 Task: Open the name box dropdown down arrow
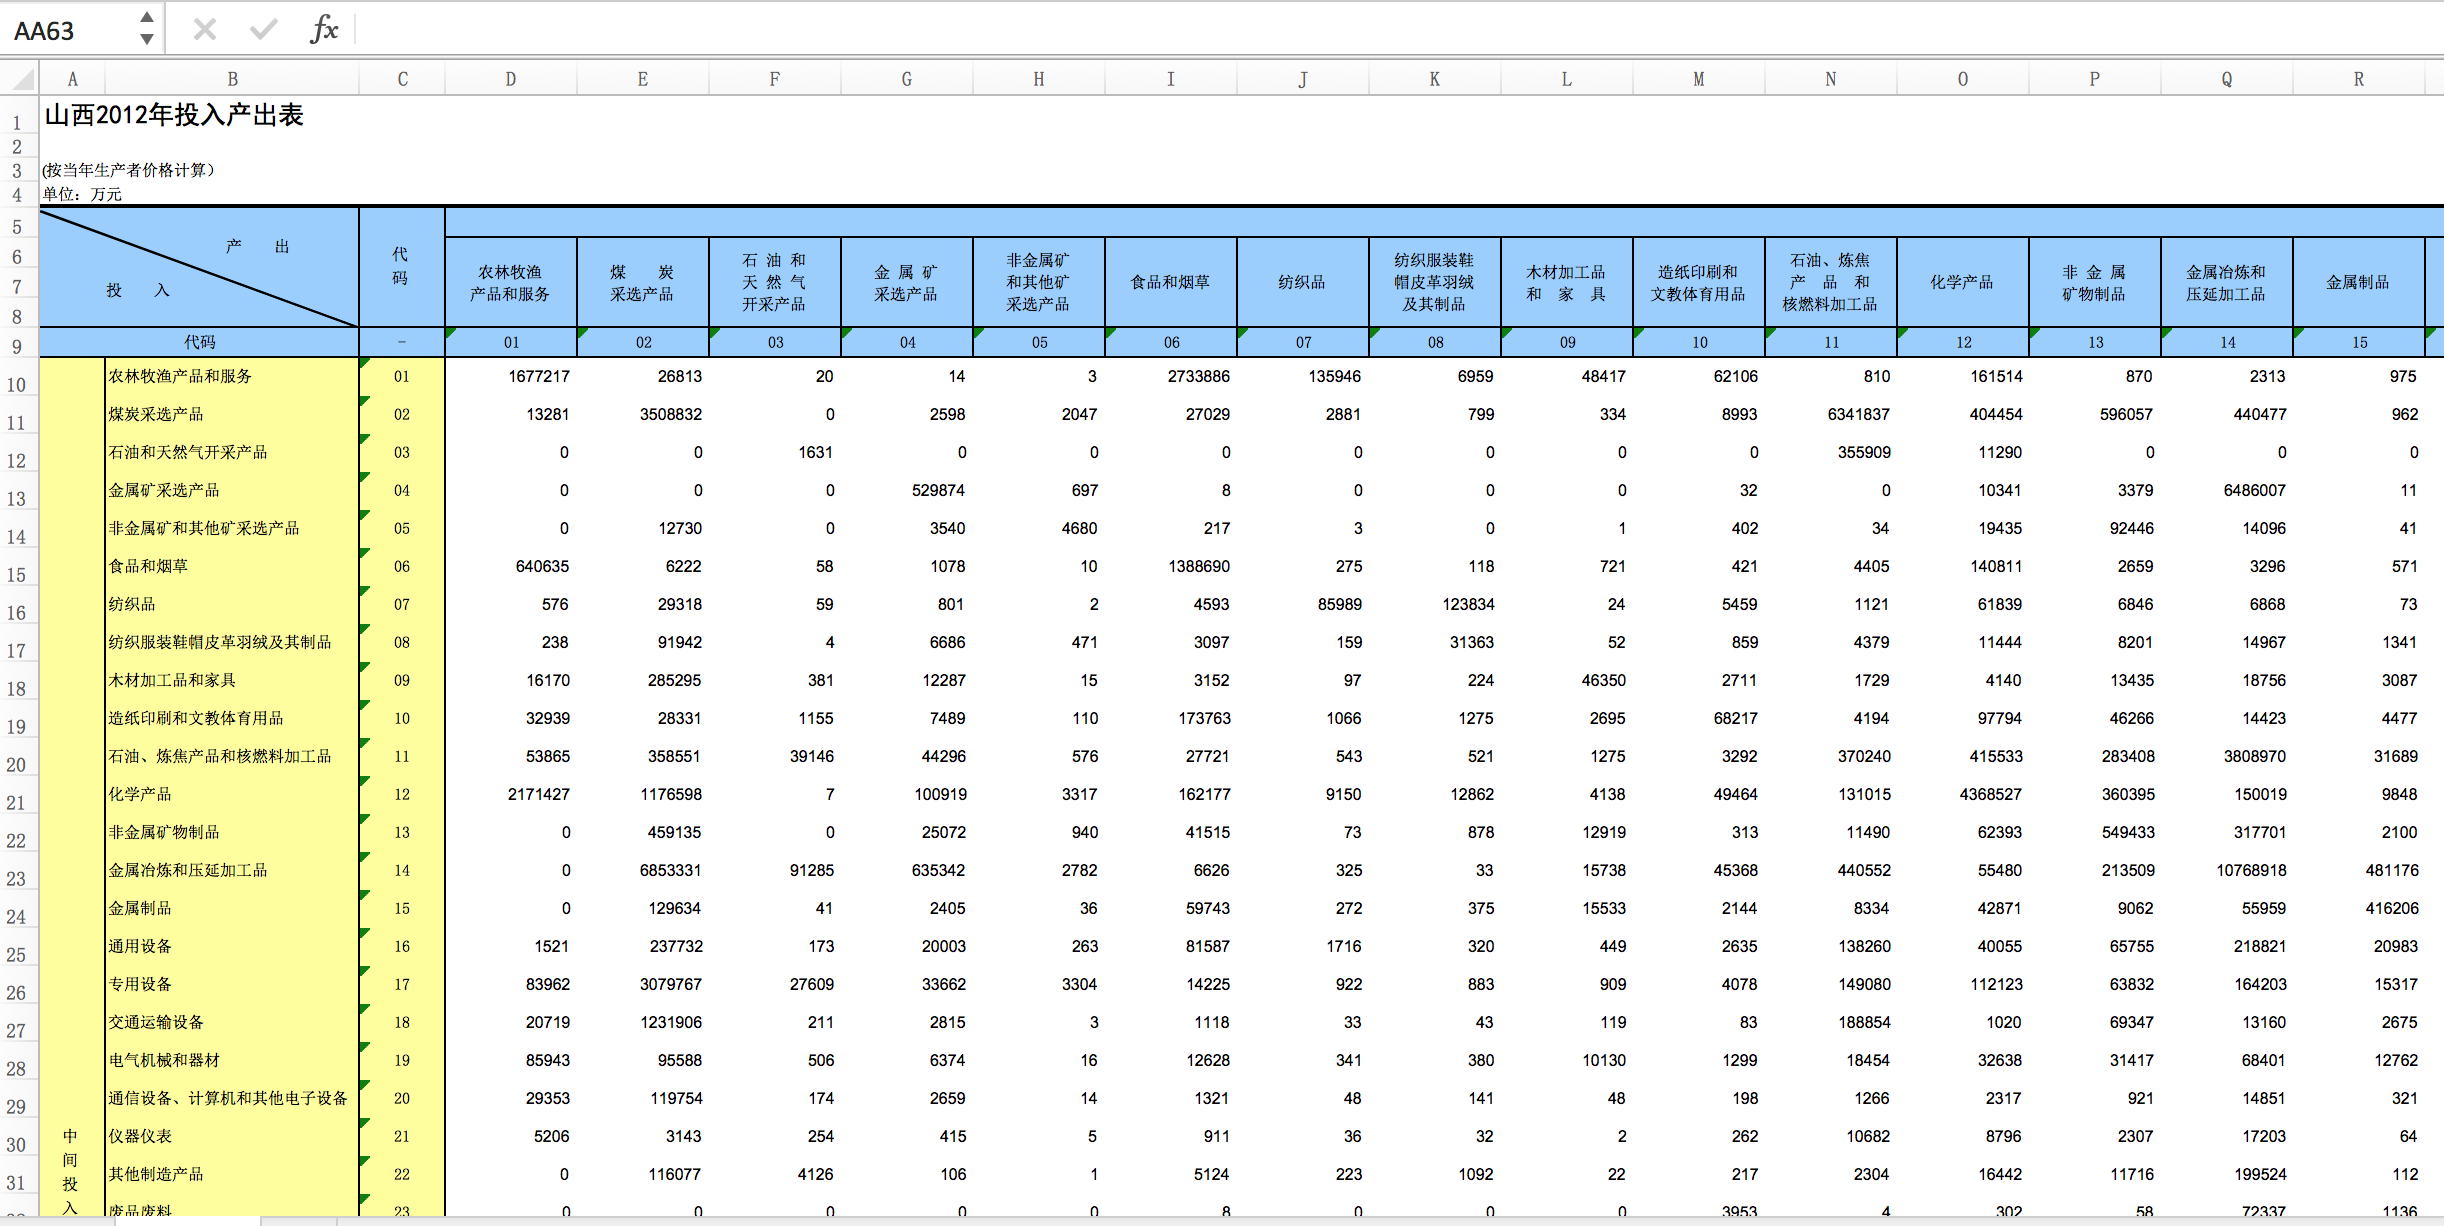click(x=147, y=40)
